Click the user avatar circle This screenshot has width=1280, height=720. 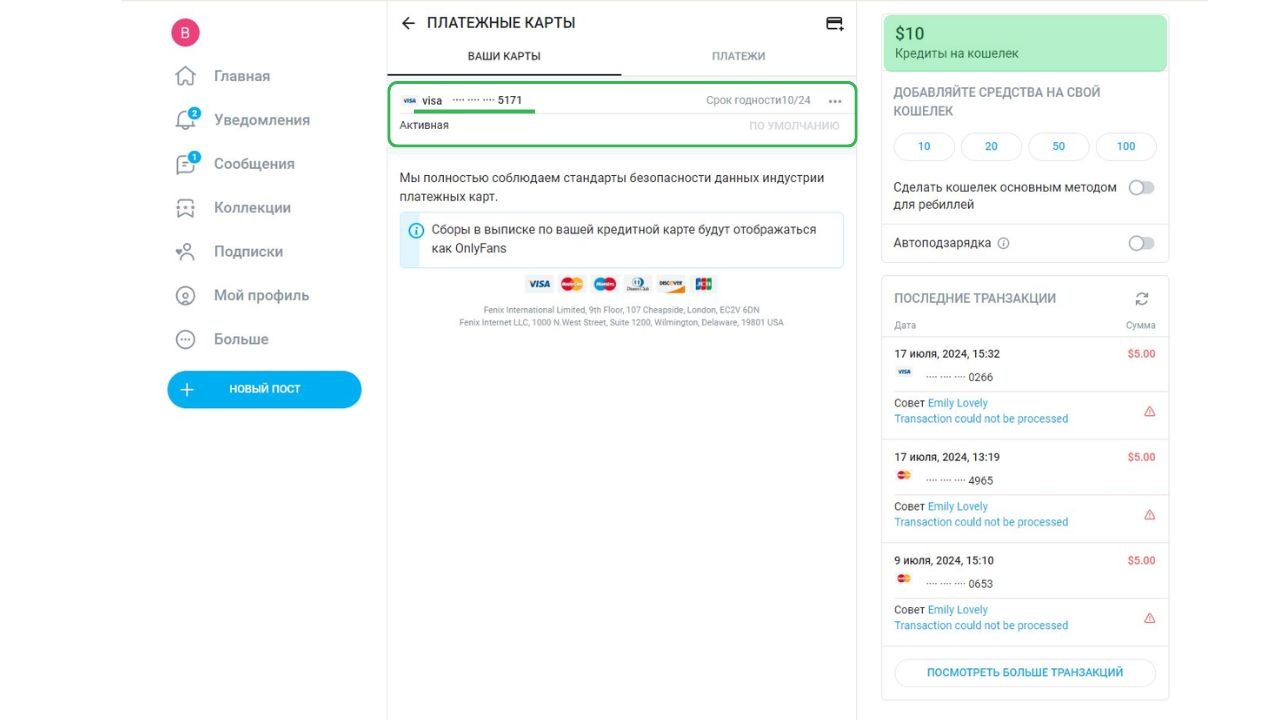pyautogui.click(x=185, y=33)
